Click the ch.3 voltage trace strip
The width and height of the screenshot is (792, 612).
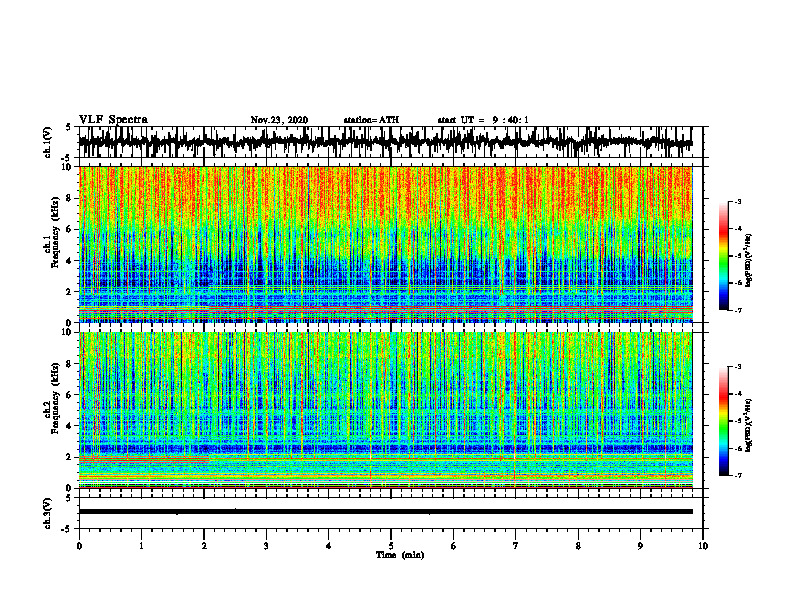click(390, 513)
